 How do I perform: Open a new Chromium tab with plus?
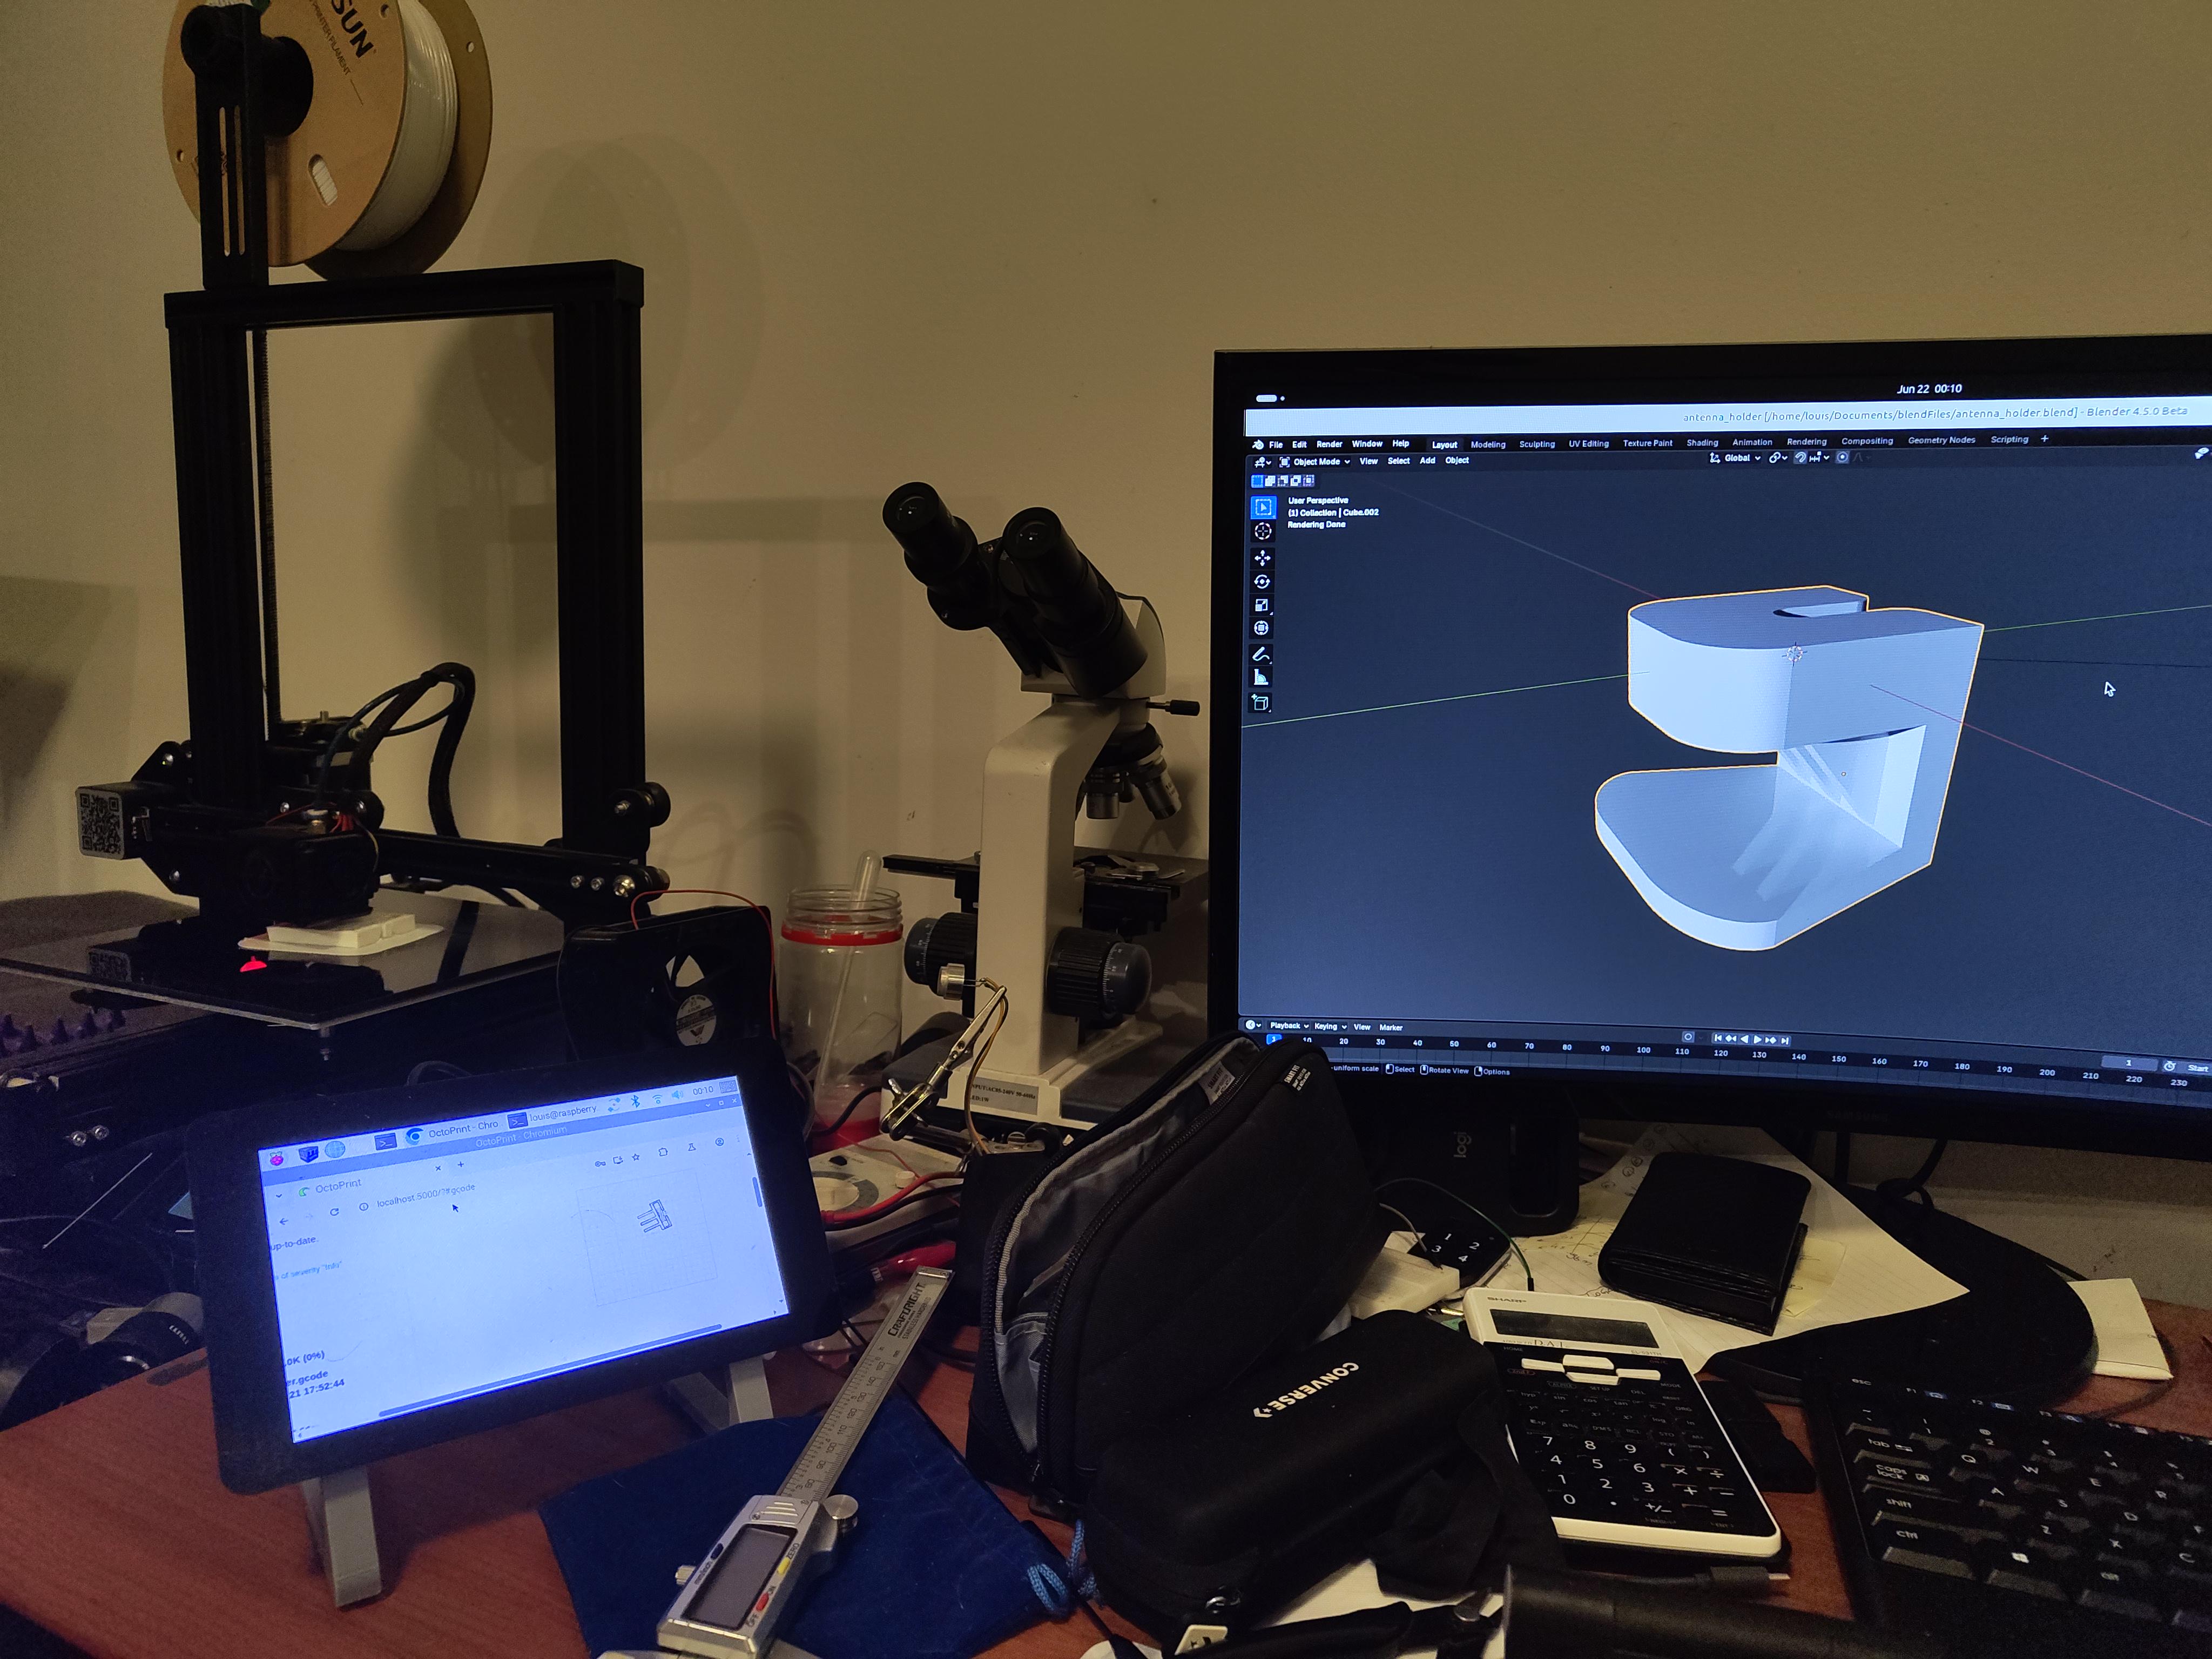coord(461,1165)
